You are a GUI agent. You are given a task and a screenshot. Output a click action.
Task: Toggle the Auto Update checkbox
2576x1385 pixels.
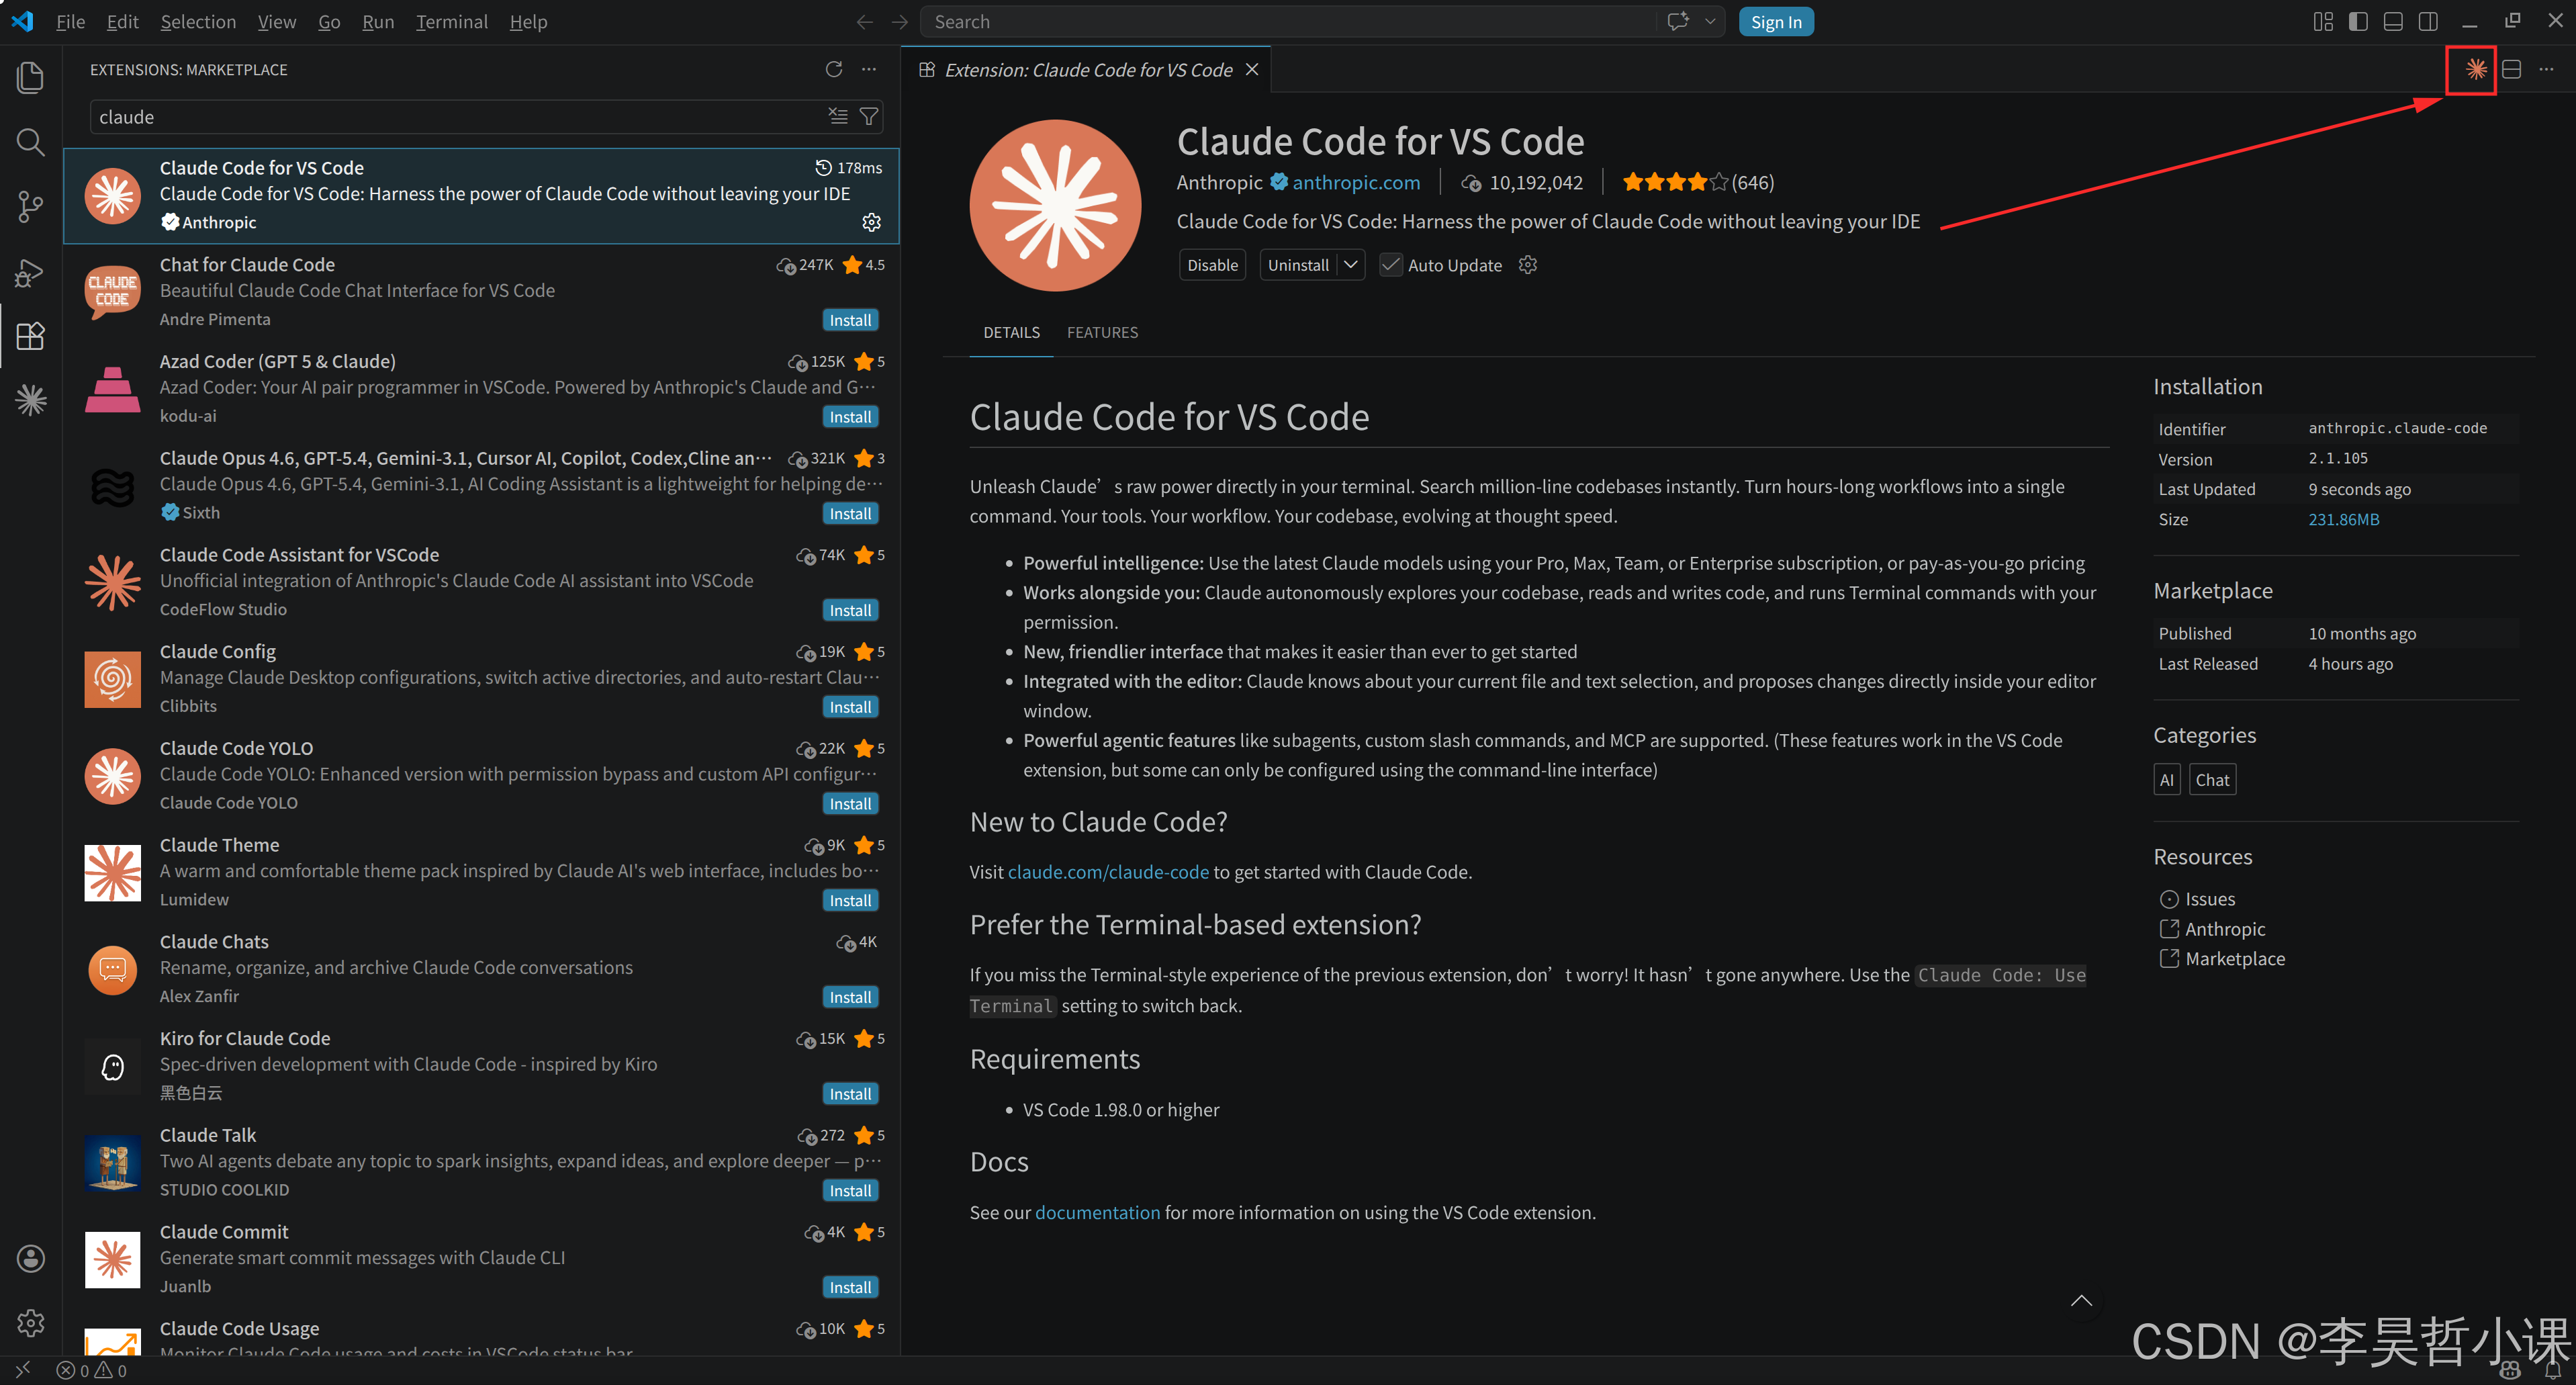click(x=1390, y=265)
